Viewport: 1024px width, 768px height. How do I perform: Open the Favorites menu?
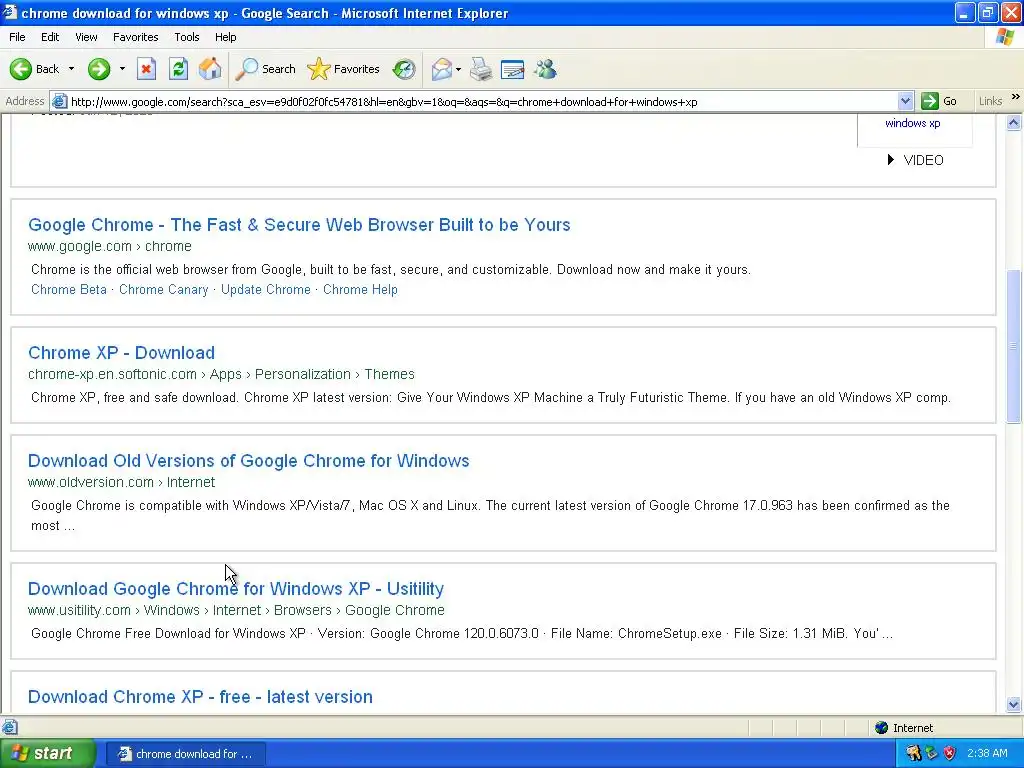tap(135, 37)
